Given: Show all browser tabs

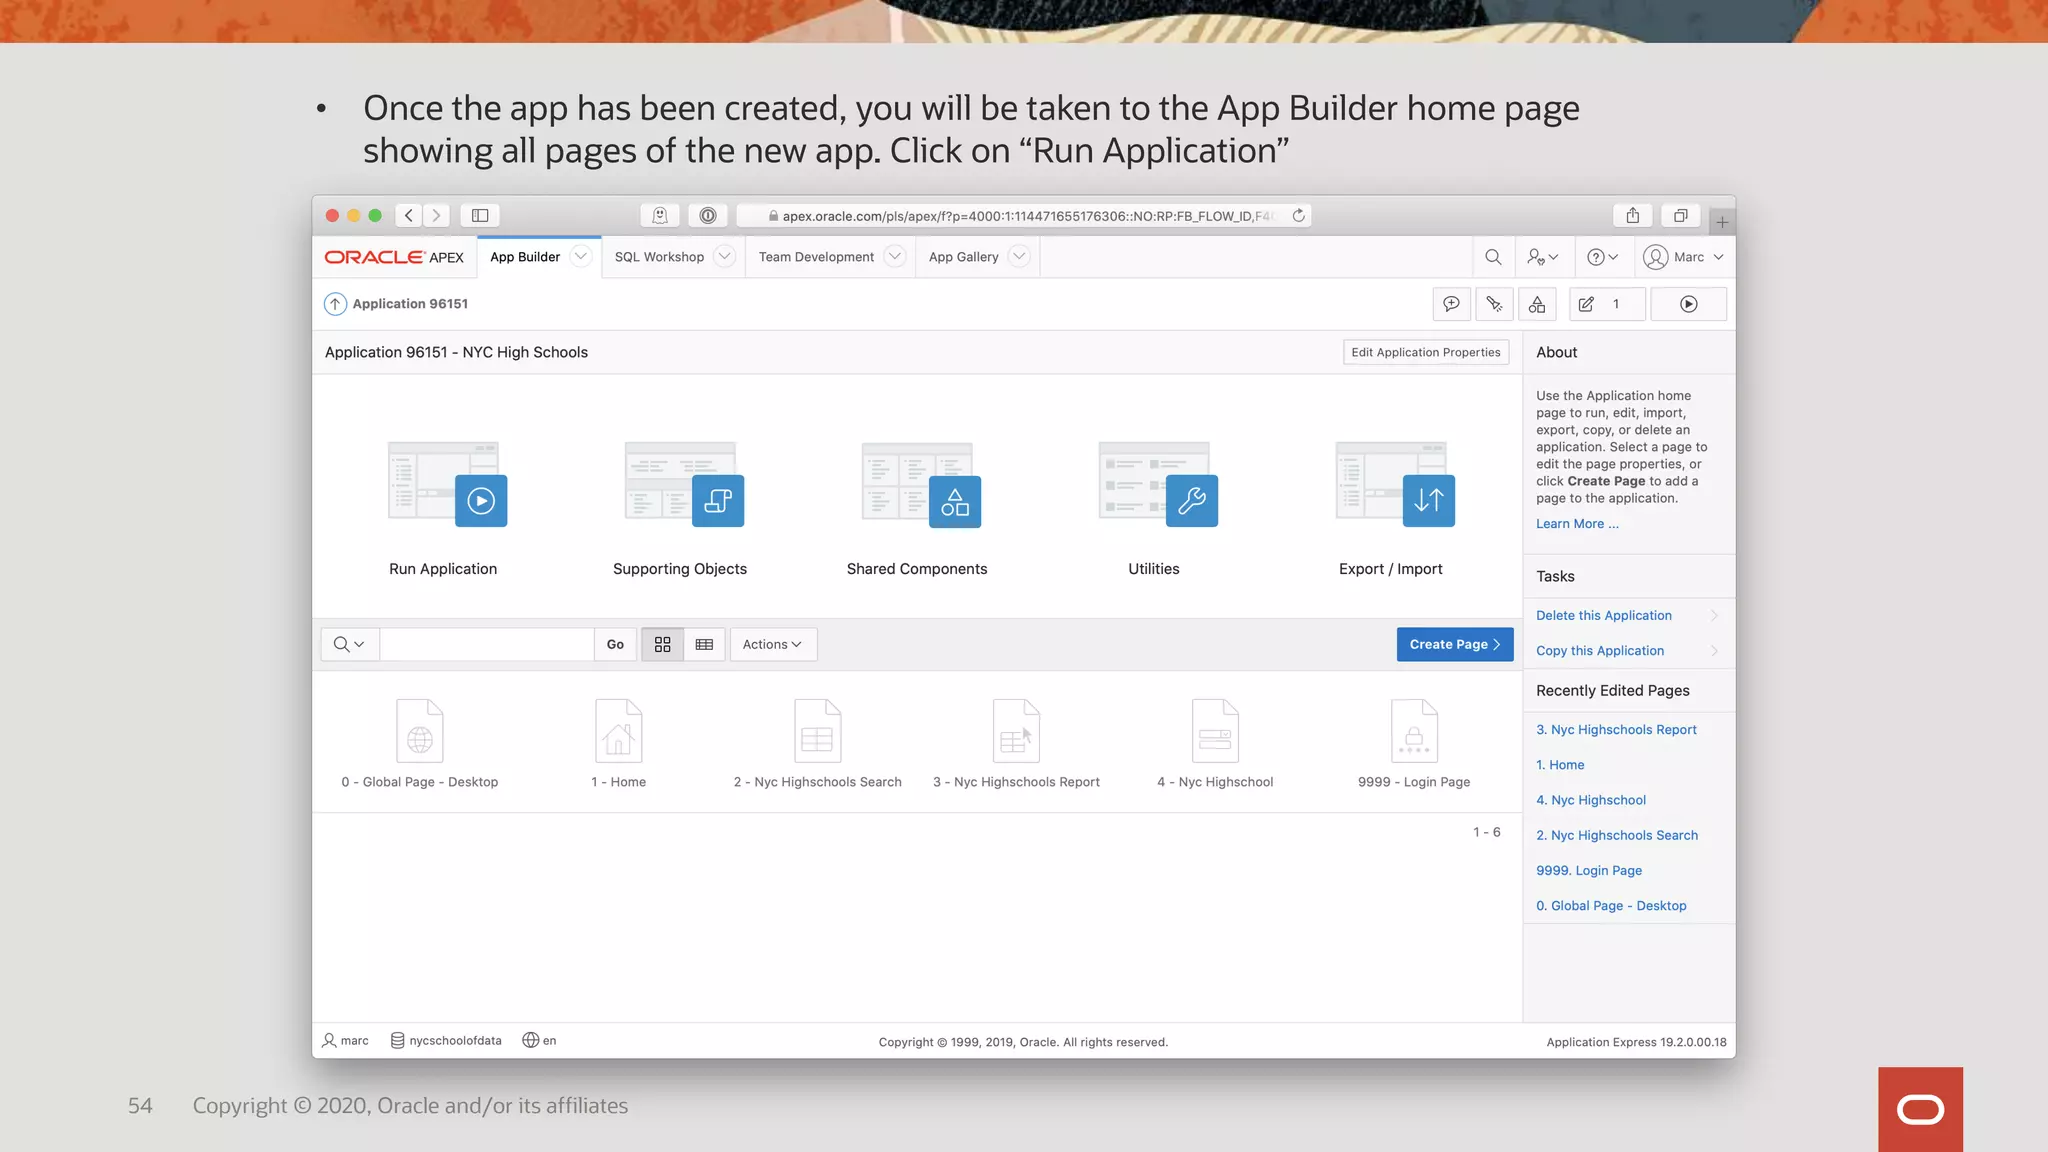Looking at the screenshot, I should click(x=1681, y=216).
